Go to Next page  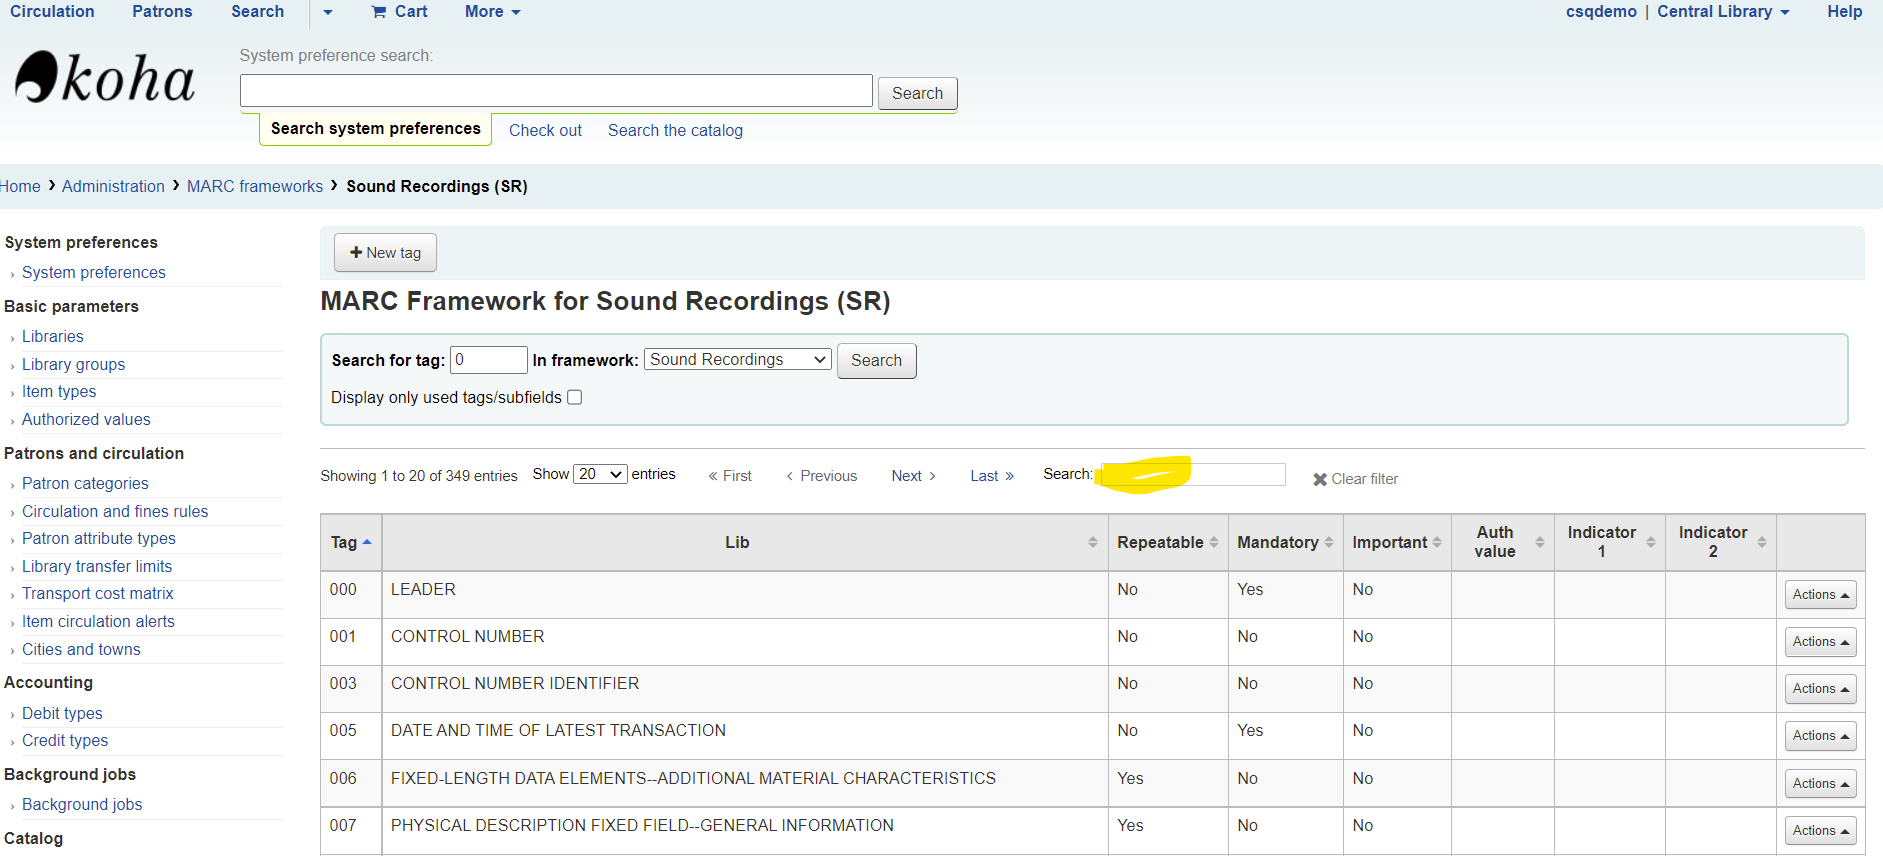point(913,476)
